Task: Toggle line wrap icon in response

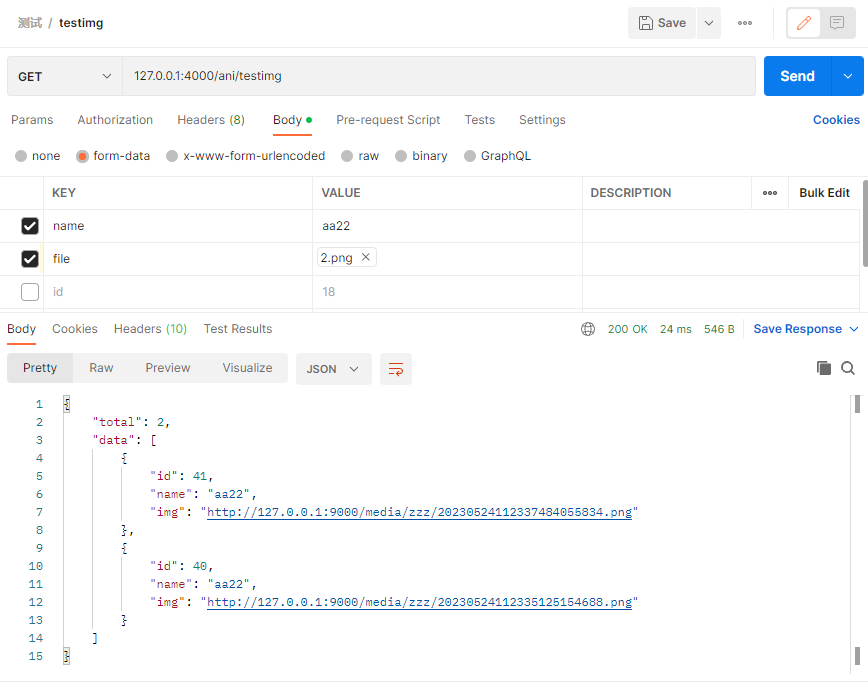Action: [x=396, y=369]
